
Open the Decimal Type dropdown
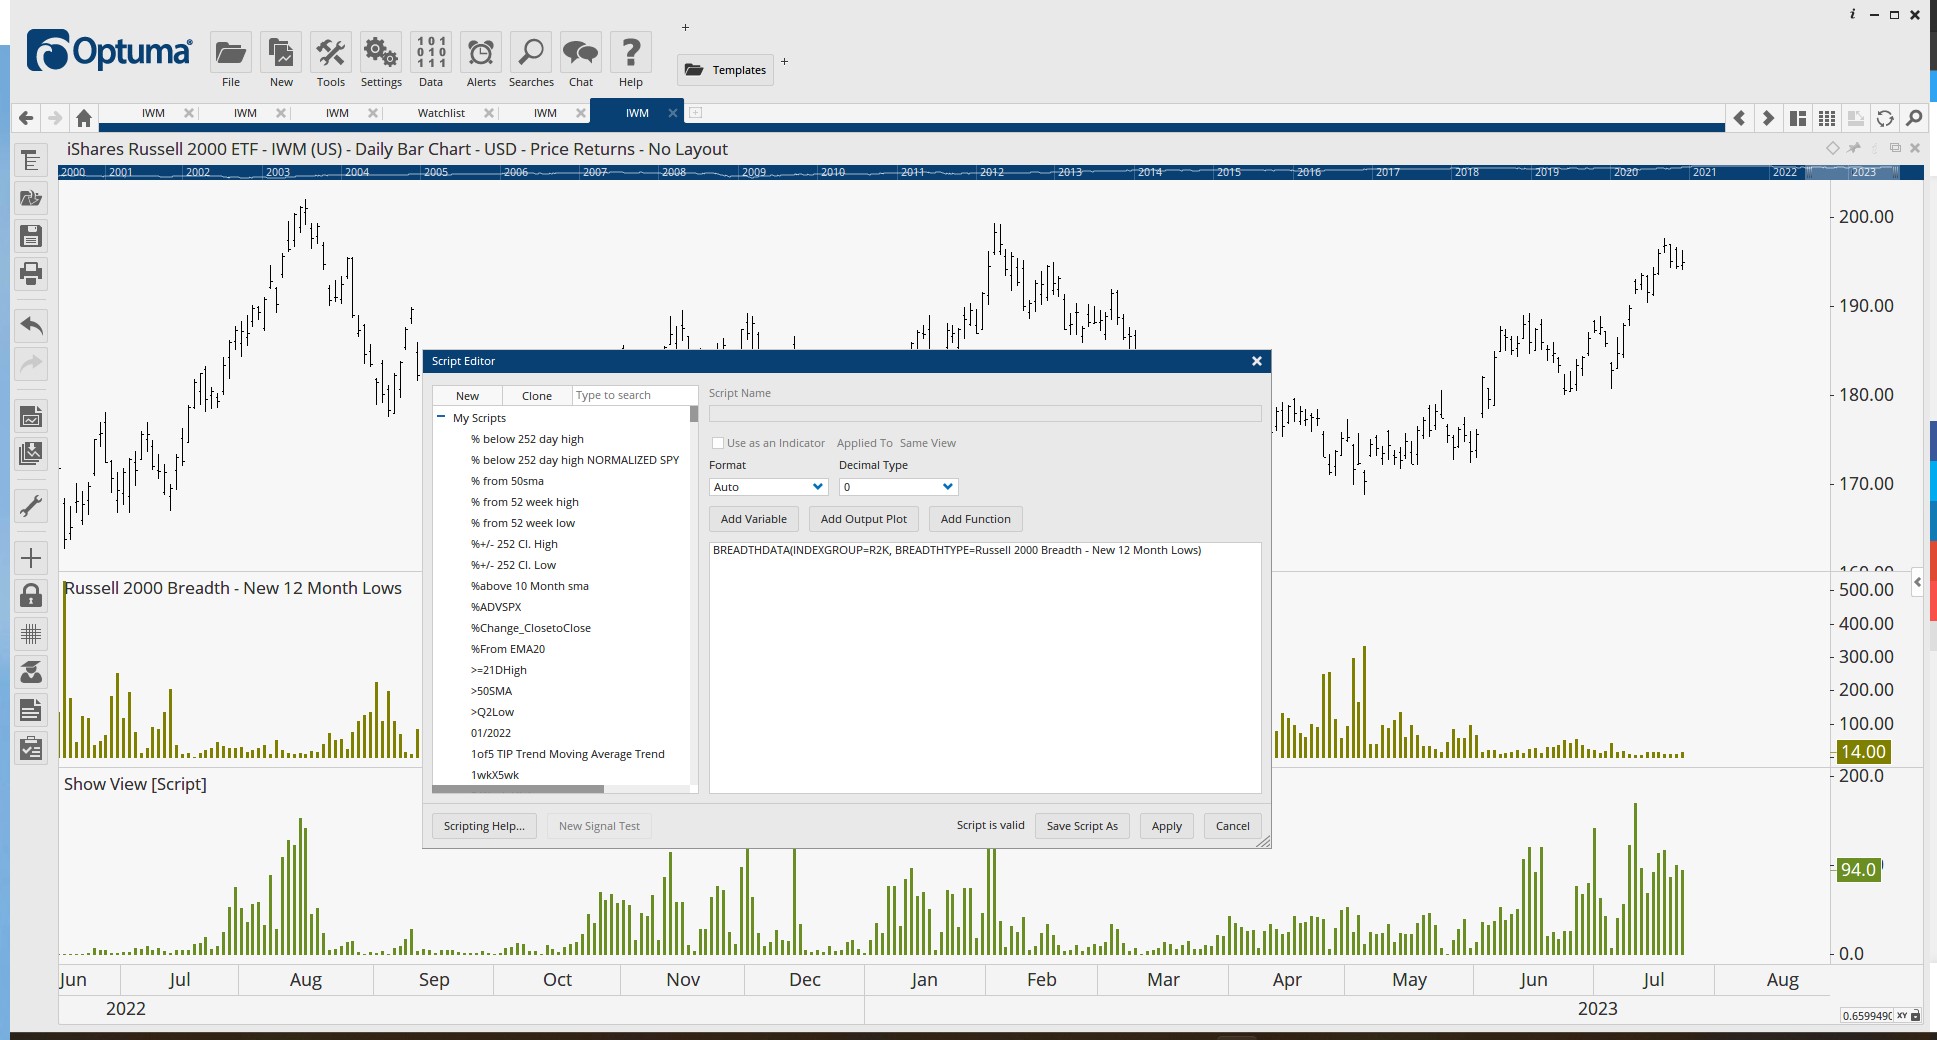point(898,487)
